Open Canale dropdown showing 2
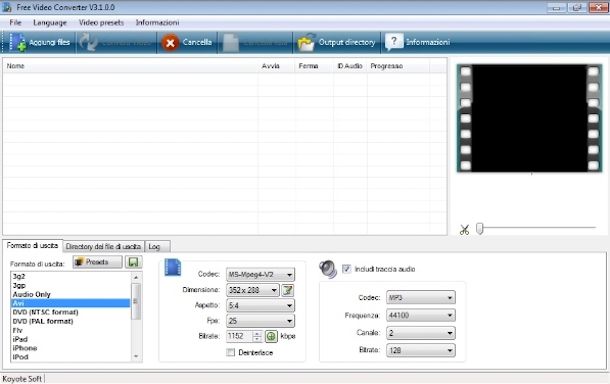 tap(421, 333)
